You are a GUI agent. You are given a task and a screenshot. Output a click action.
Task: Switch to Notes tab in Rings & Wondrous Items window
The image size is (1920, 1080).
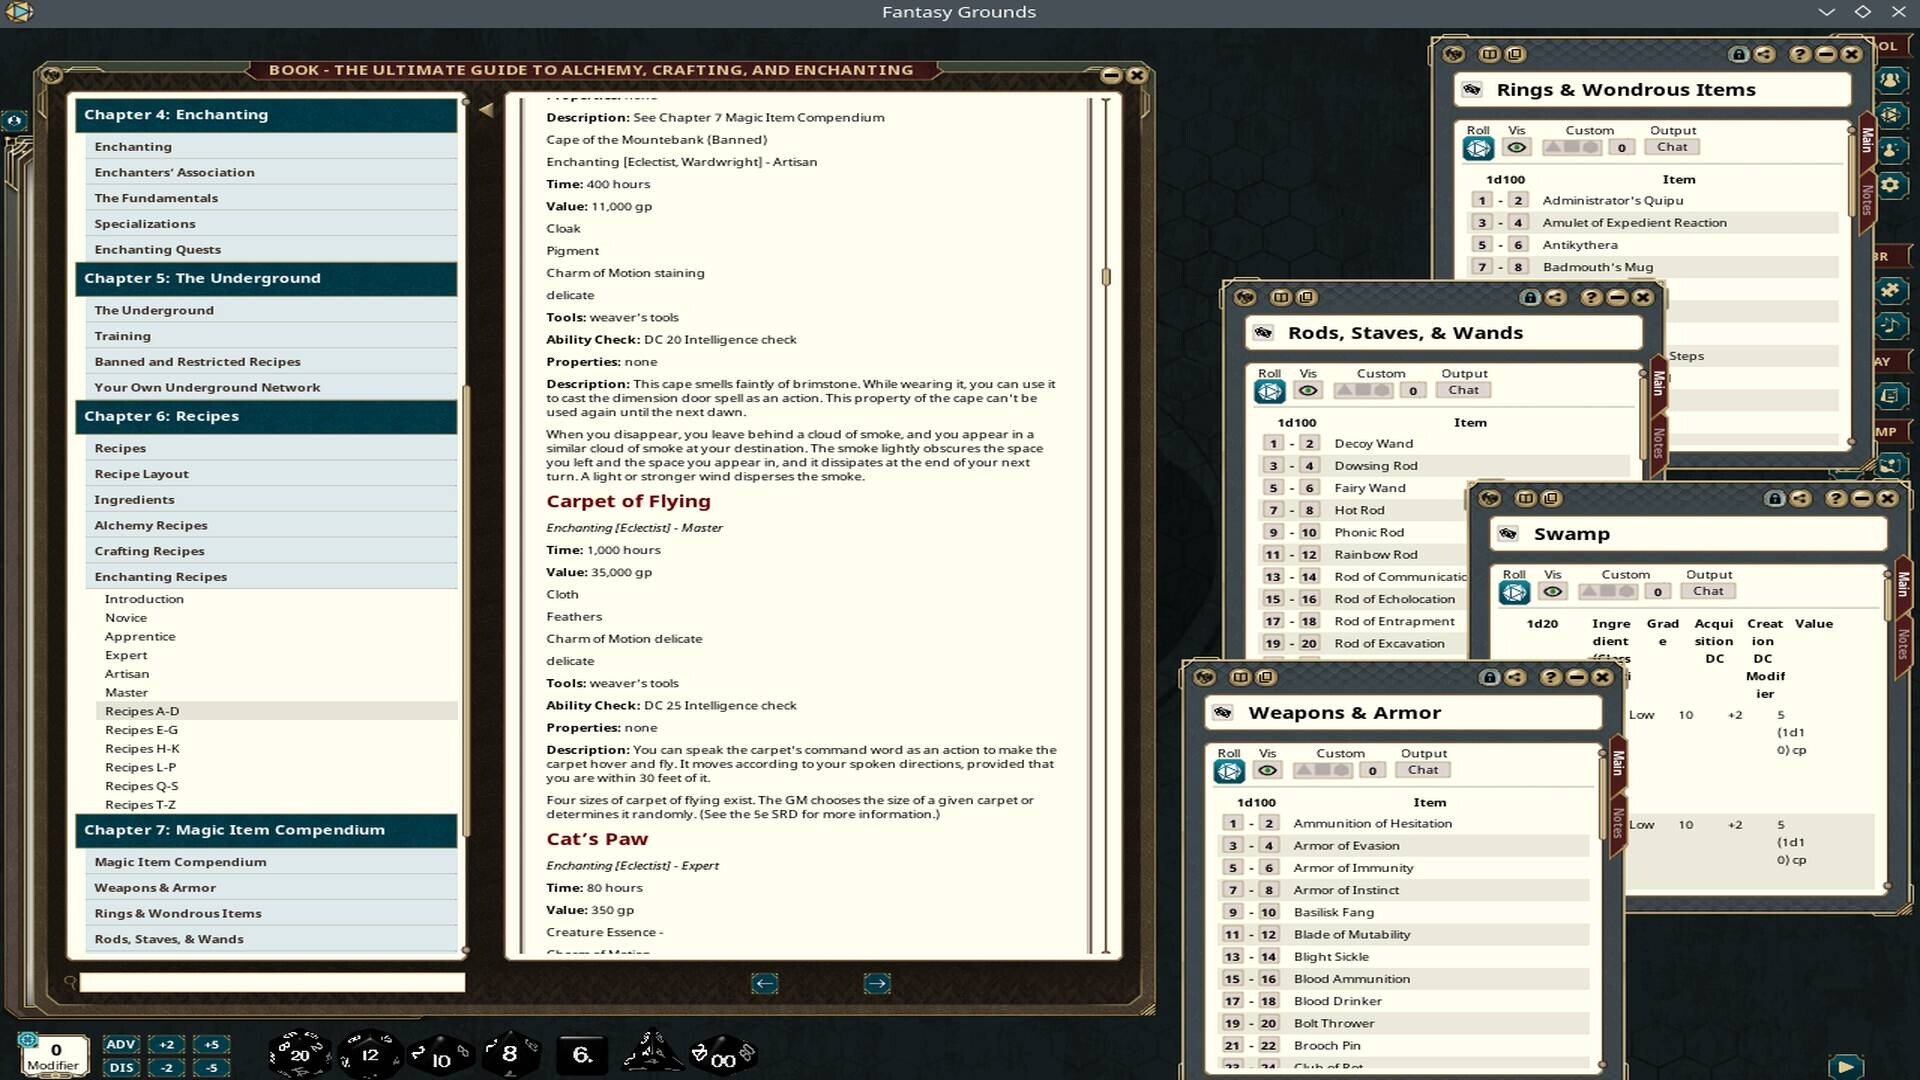coord(1866,199)
